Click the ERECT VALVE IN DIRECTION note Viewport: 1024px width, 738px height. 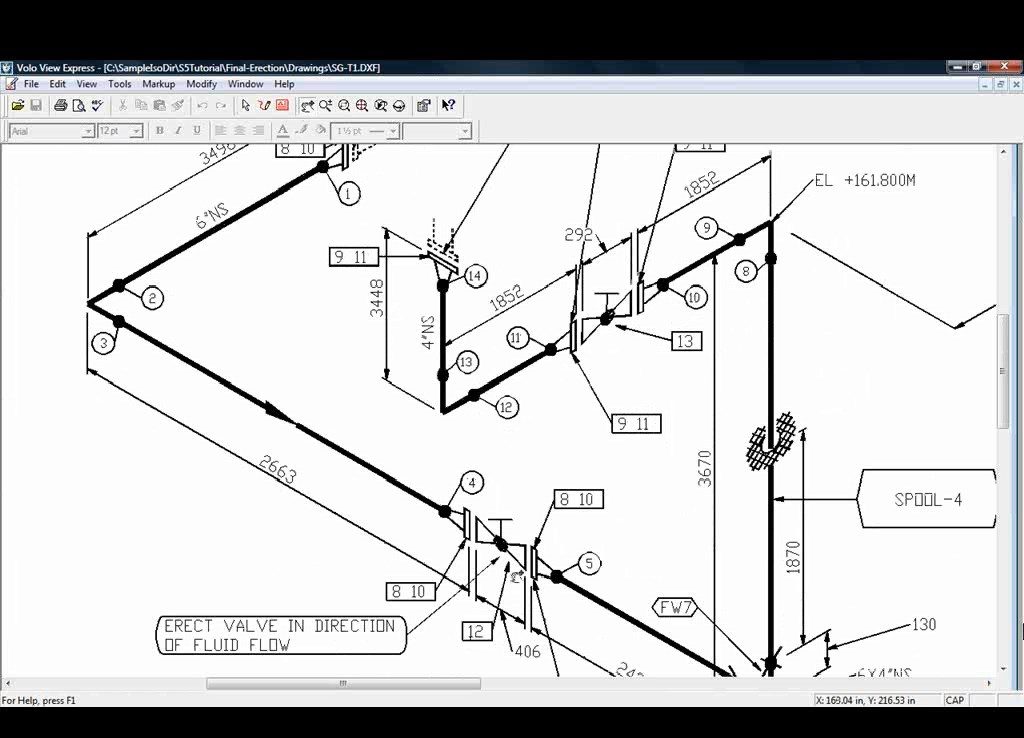coord(281,635)
